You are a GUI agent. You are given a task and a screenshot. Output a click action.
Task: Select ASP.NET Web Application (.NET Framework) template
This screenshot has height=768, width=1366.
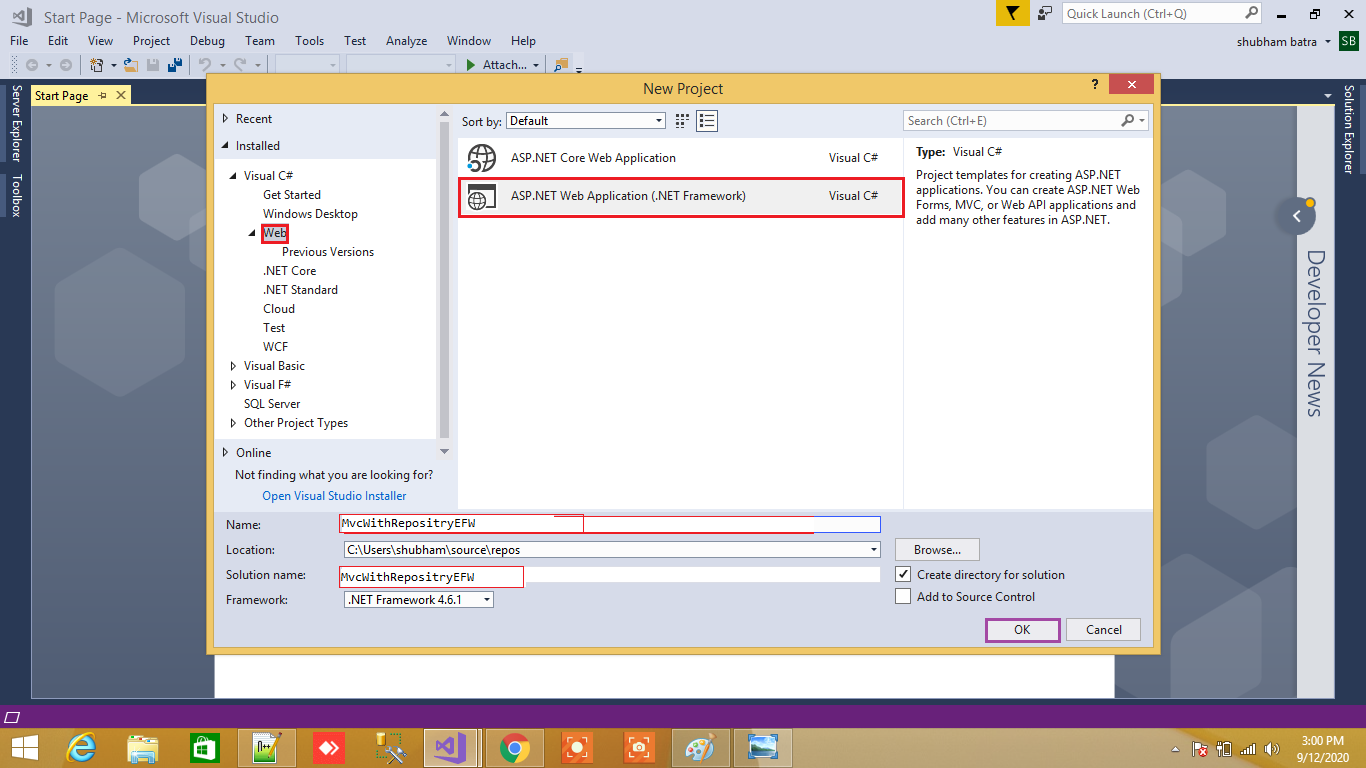681,197
